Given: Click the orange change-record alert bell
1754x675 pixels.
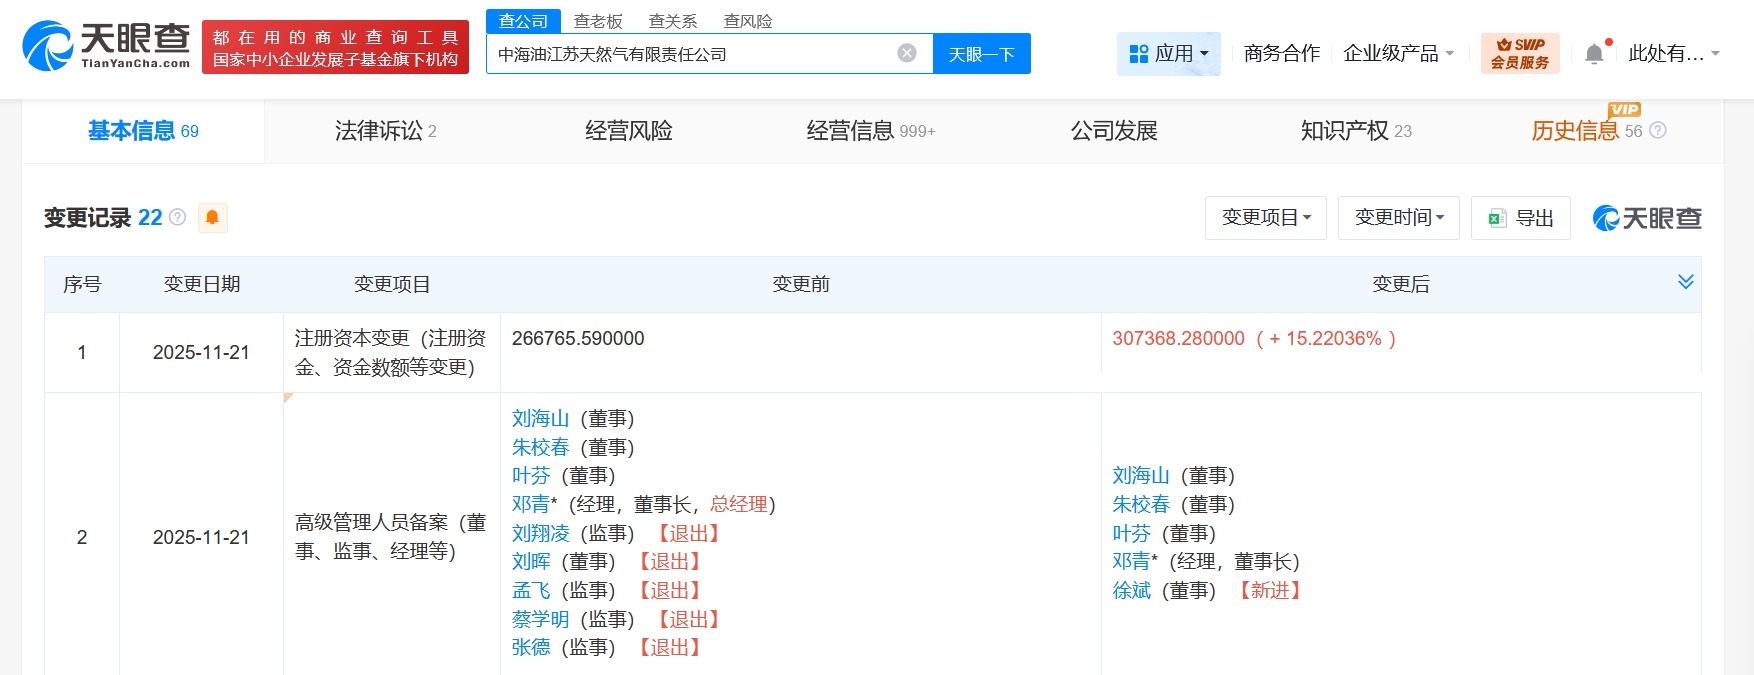Looking at the screenshot, I should tap(212, 218).
